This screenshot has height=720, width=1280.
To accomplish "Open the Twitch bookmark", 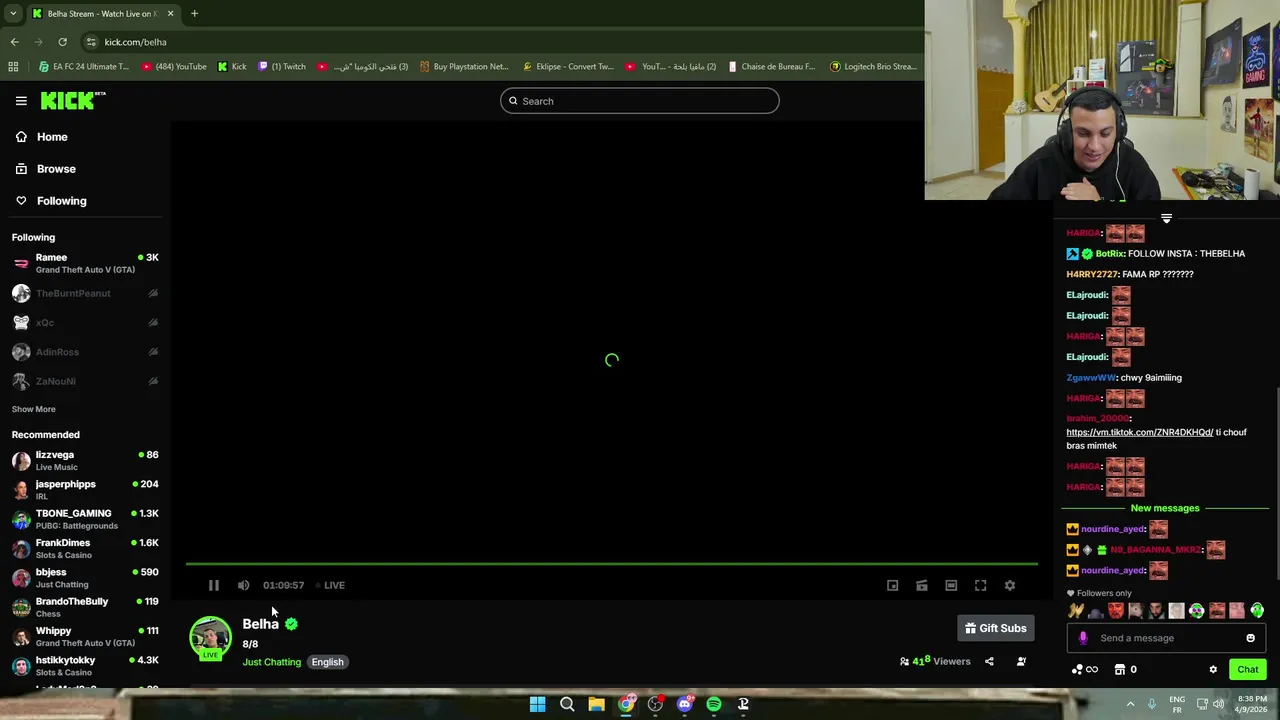I will coord(282,67).
